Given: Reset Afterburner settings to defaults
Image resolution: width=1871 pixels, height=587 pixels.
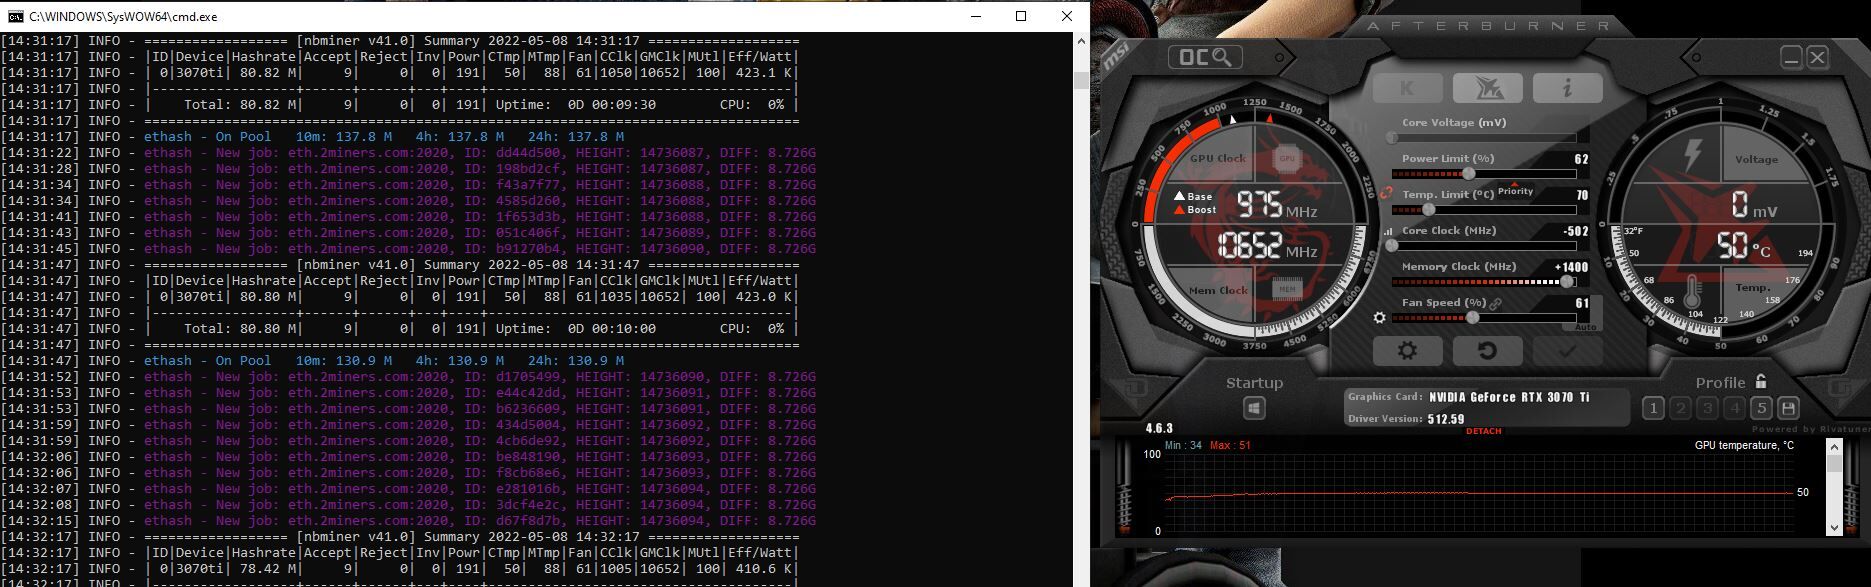Looking at the screenshot, I should 1486,351.
